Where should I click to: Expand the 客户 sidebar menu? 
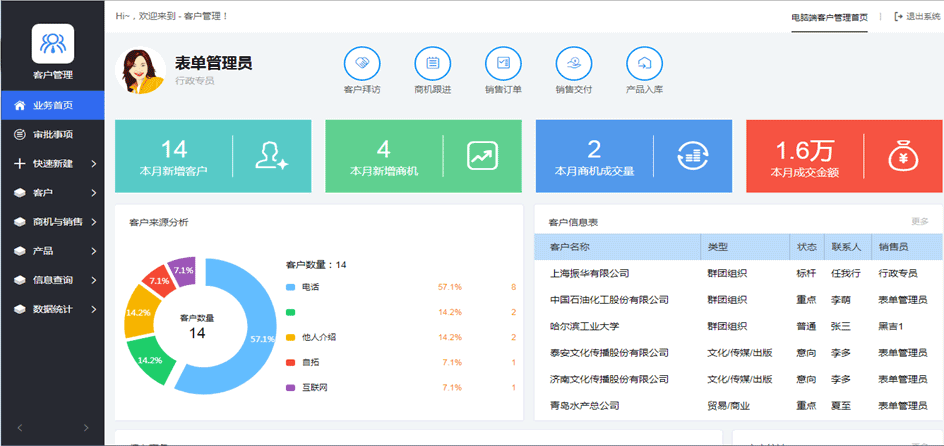52,192
